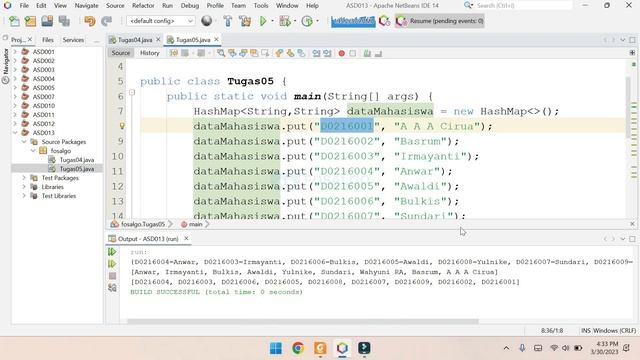This screenshot has width=640, height=360.
Task: Open the default config dropdown
Action: coord(161,21)
